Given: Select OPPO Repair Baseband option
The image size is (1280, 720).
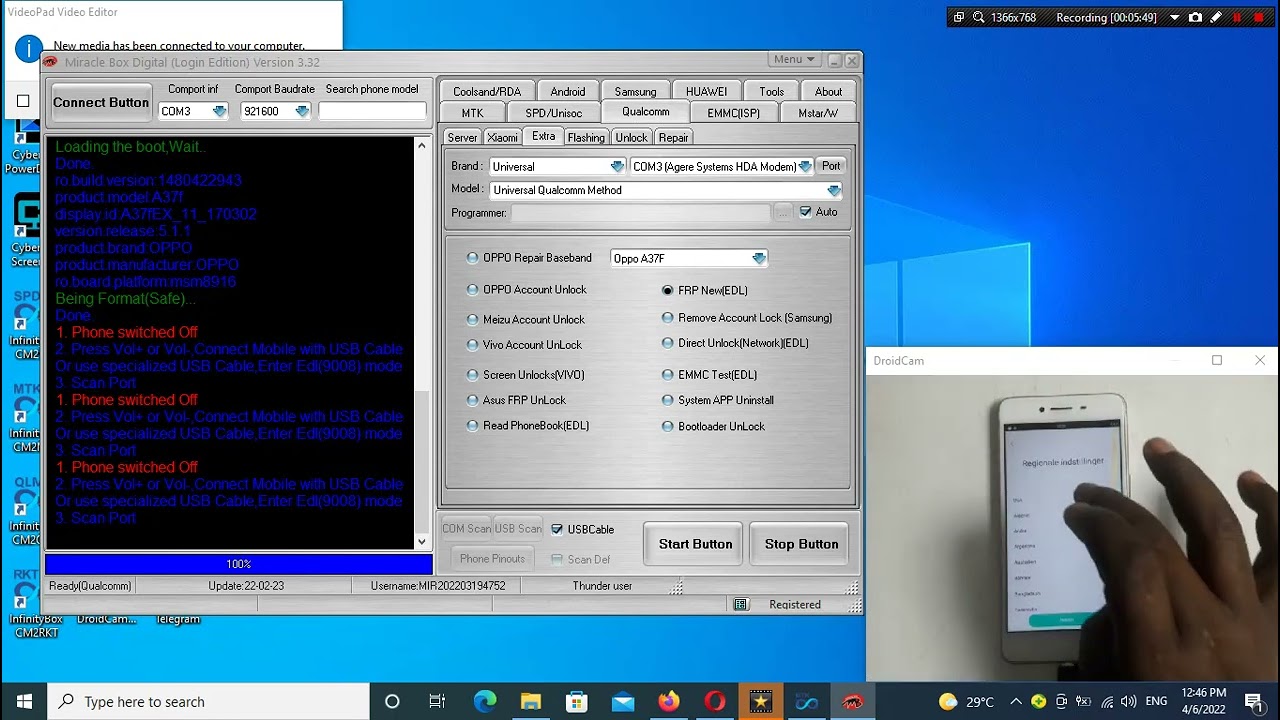Looking at the screenshot, I should [x=529, y=258].
